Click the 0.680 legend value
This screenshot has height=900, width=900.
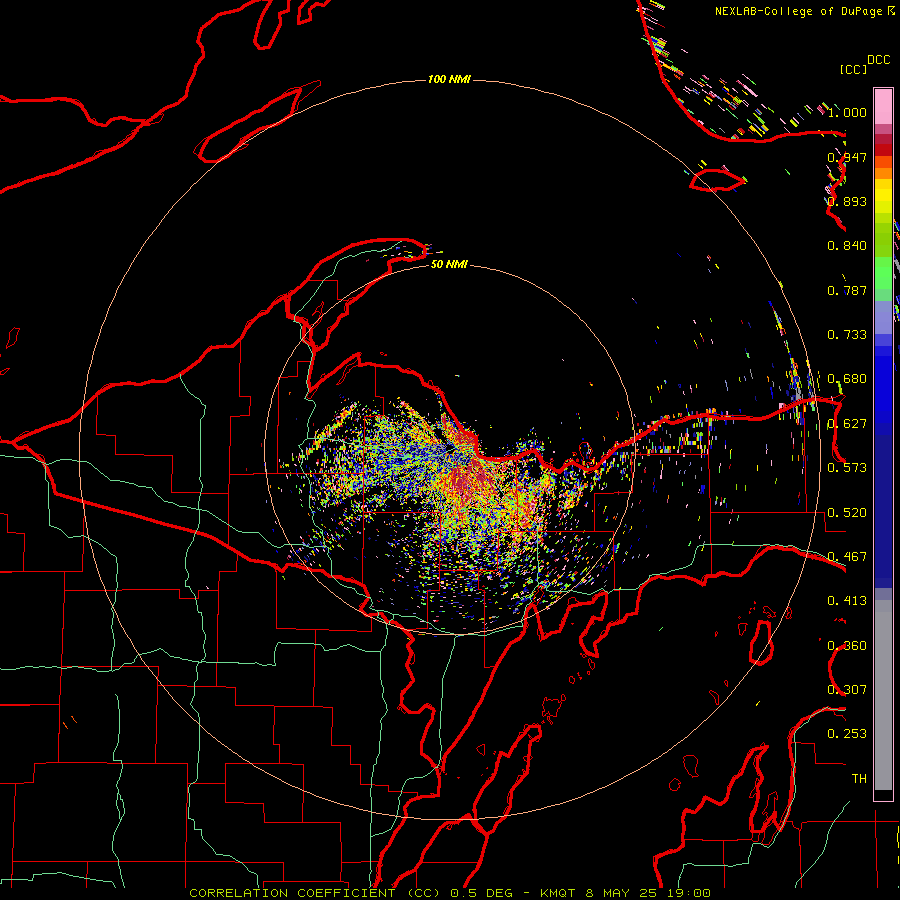point(847,379)
